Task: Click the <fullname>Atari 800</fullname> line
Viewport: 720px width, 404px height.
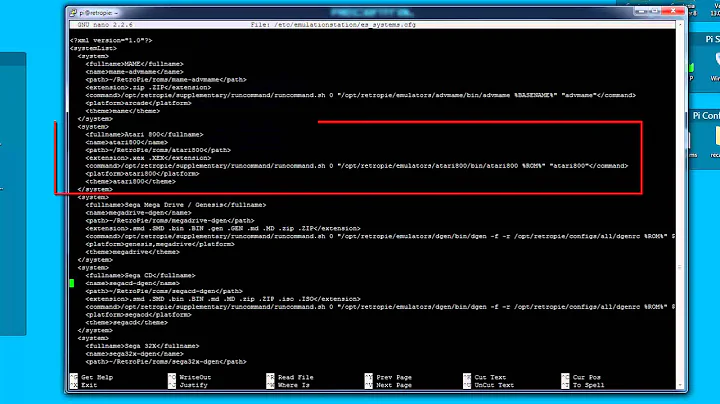Action: 144,135
